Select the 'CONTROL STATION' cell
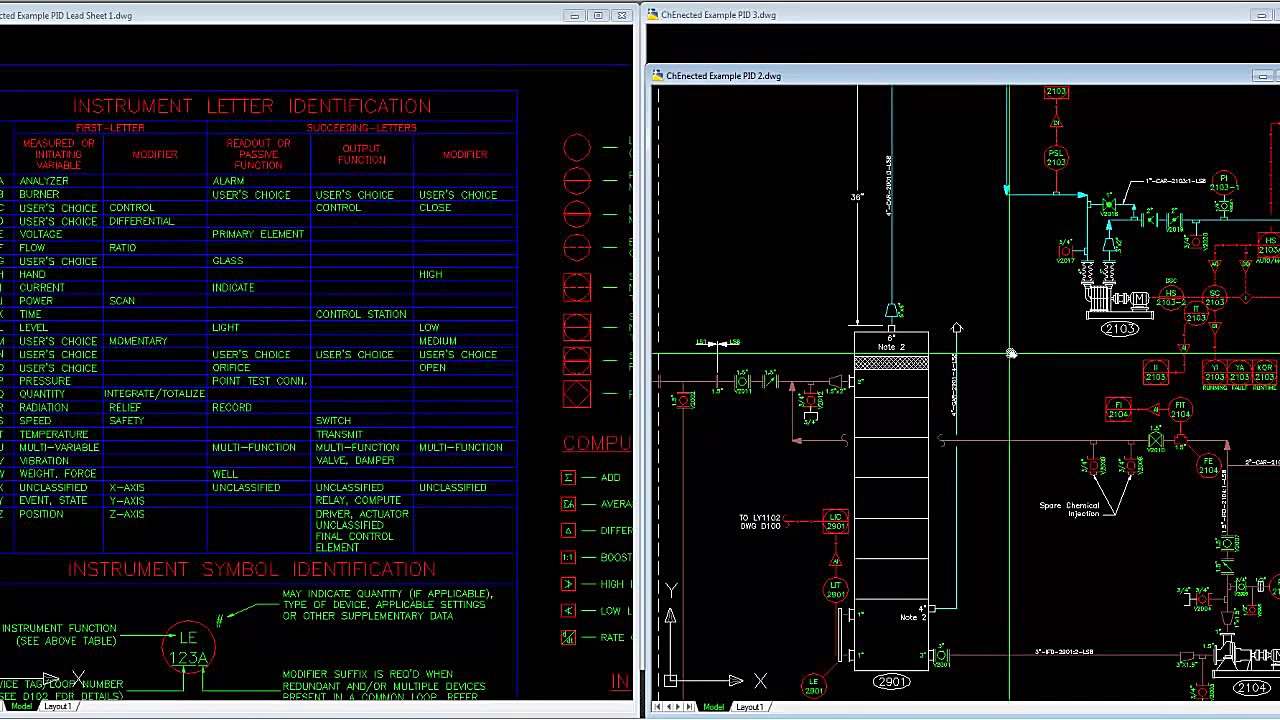 click(361, 314)
